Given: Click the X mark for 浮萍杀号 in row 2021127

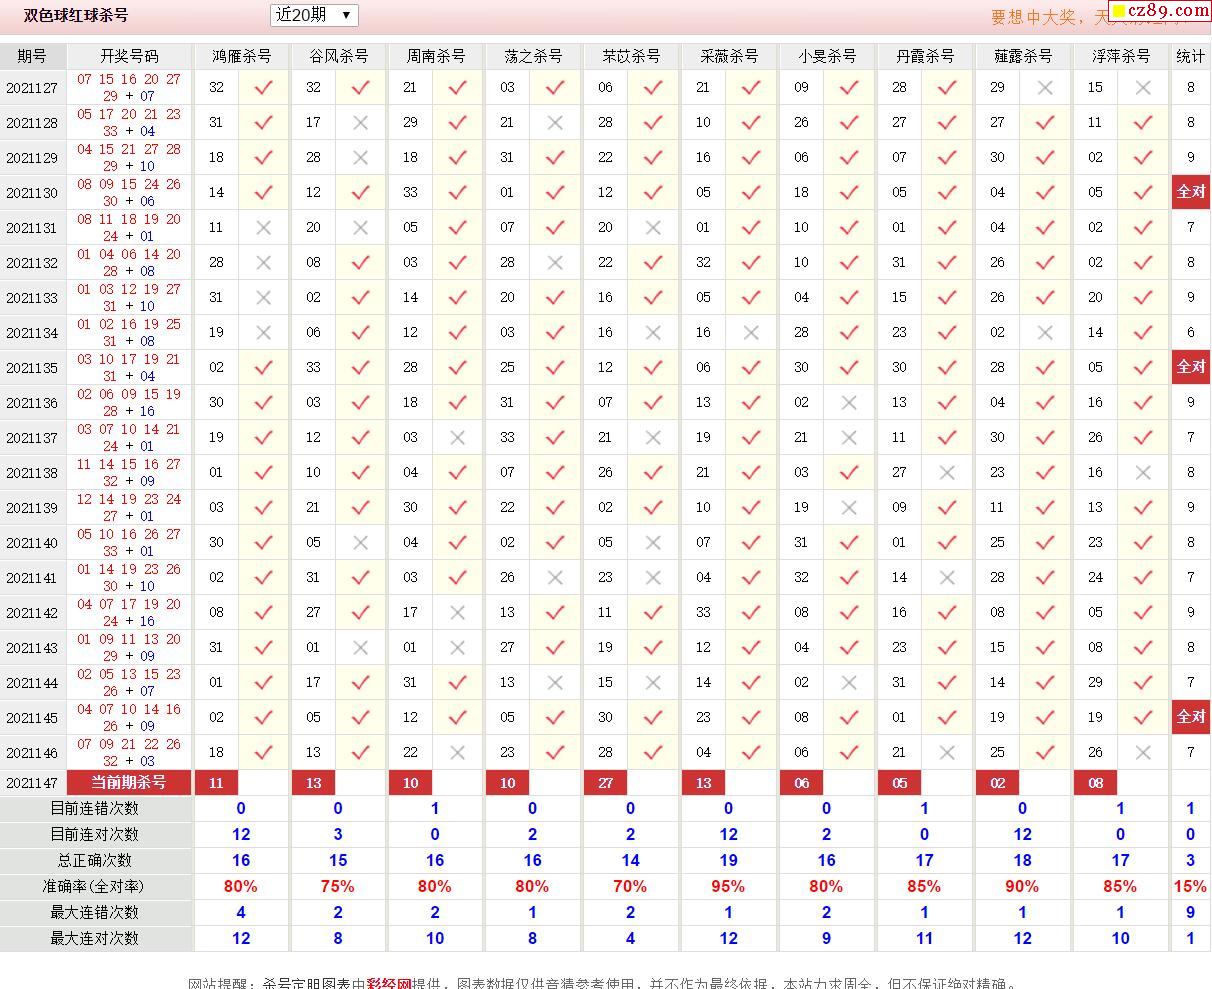Looking at the screenshot, I should click(x=1143, y=88).
